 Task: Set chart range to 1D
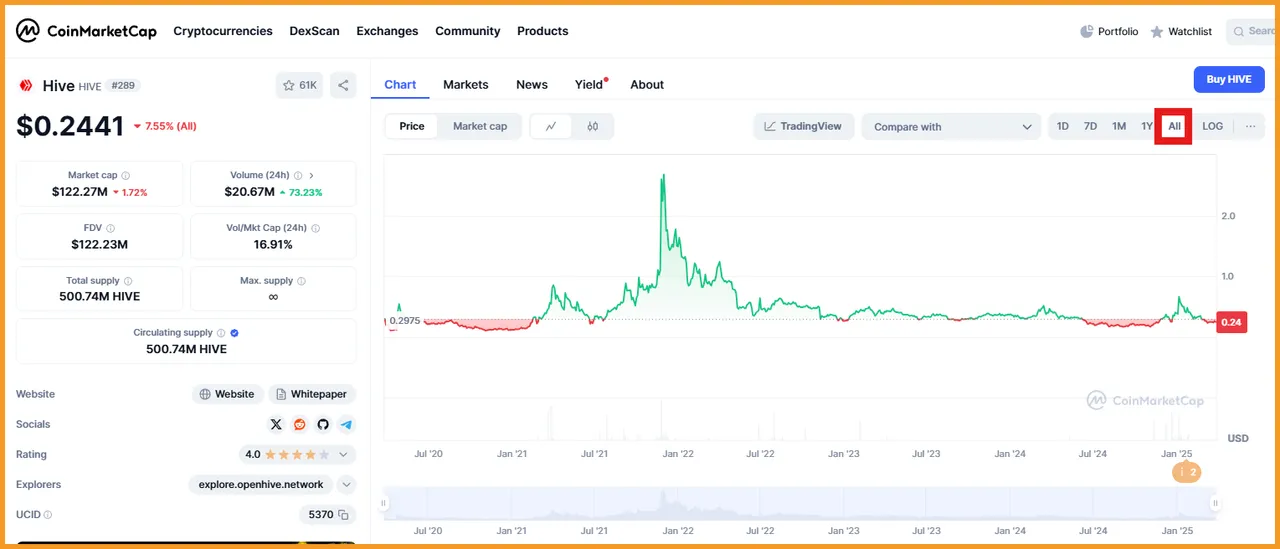pos(1063,126)
